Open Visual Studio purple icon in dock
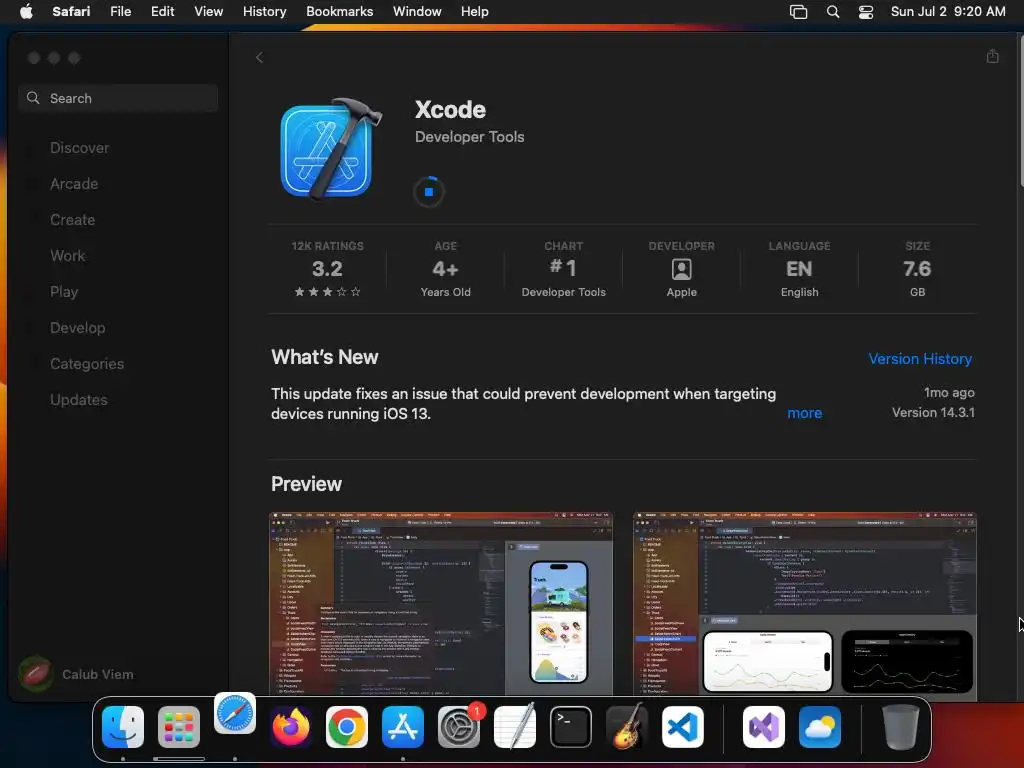This screenshot has width=1024, height=768. 763,727
